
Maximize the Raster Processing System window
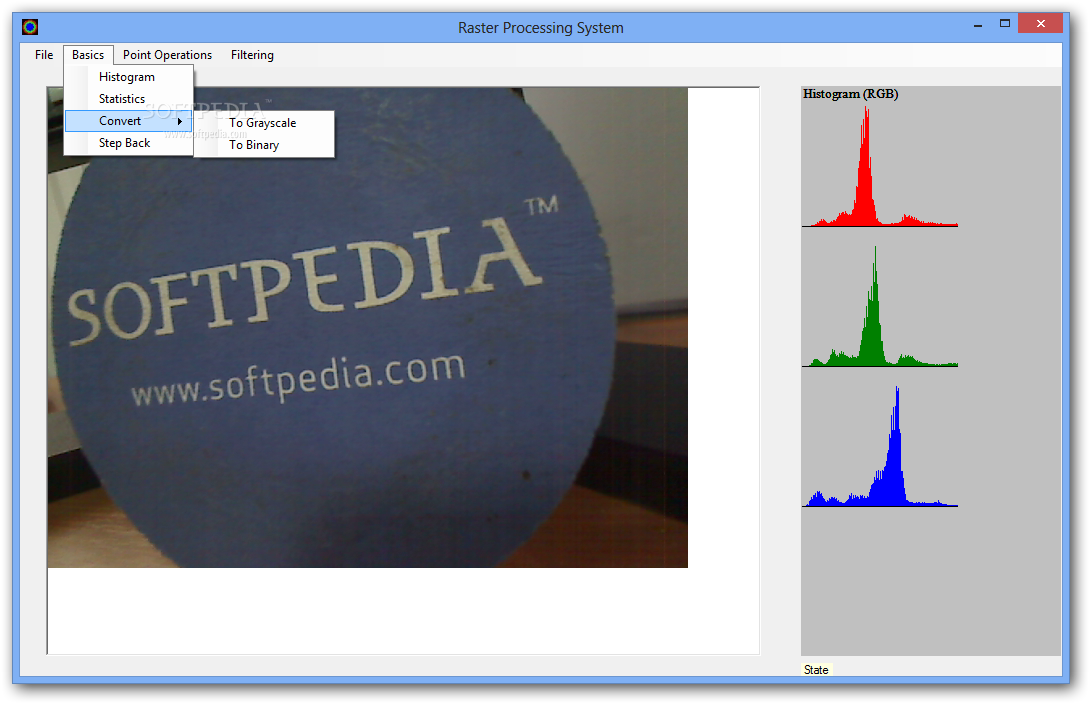point(1004,24)
